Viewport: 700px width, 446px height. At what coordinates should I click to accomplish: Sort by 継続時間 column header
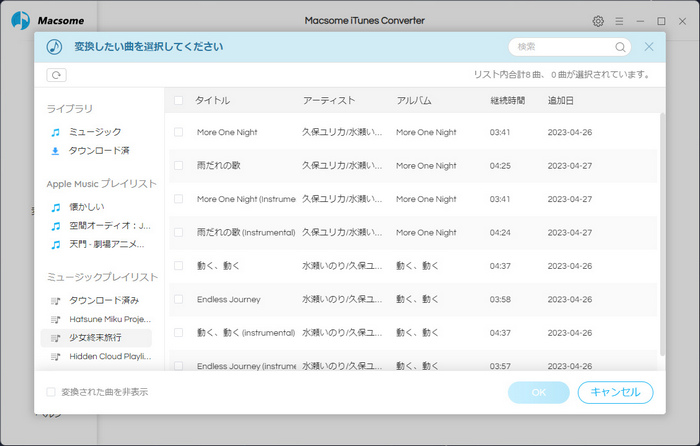coord(507,100)
